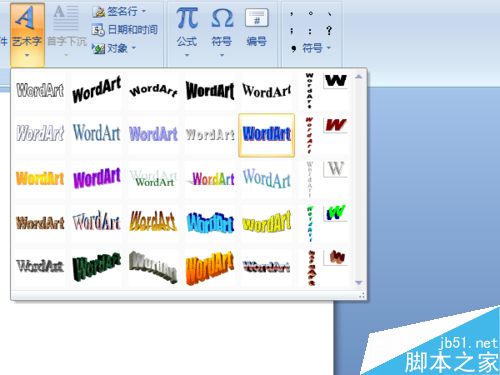The height and width of the screenshot is (375, 500).
Task: Choose the orange 3D perspective WordArt style
Action: point(210,267)
